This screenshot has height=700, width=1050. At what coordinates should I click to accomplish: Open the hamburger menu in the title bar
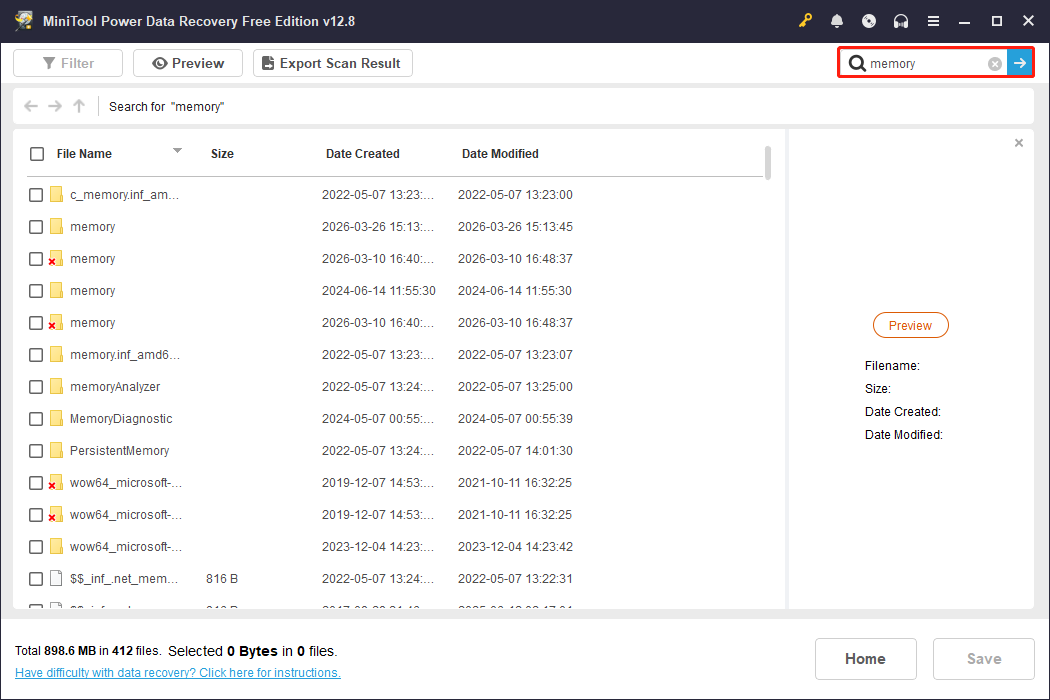tap(935, 20)
